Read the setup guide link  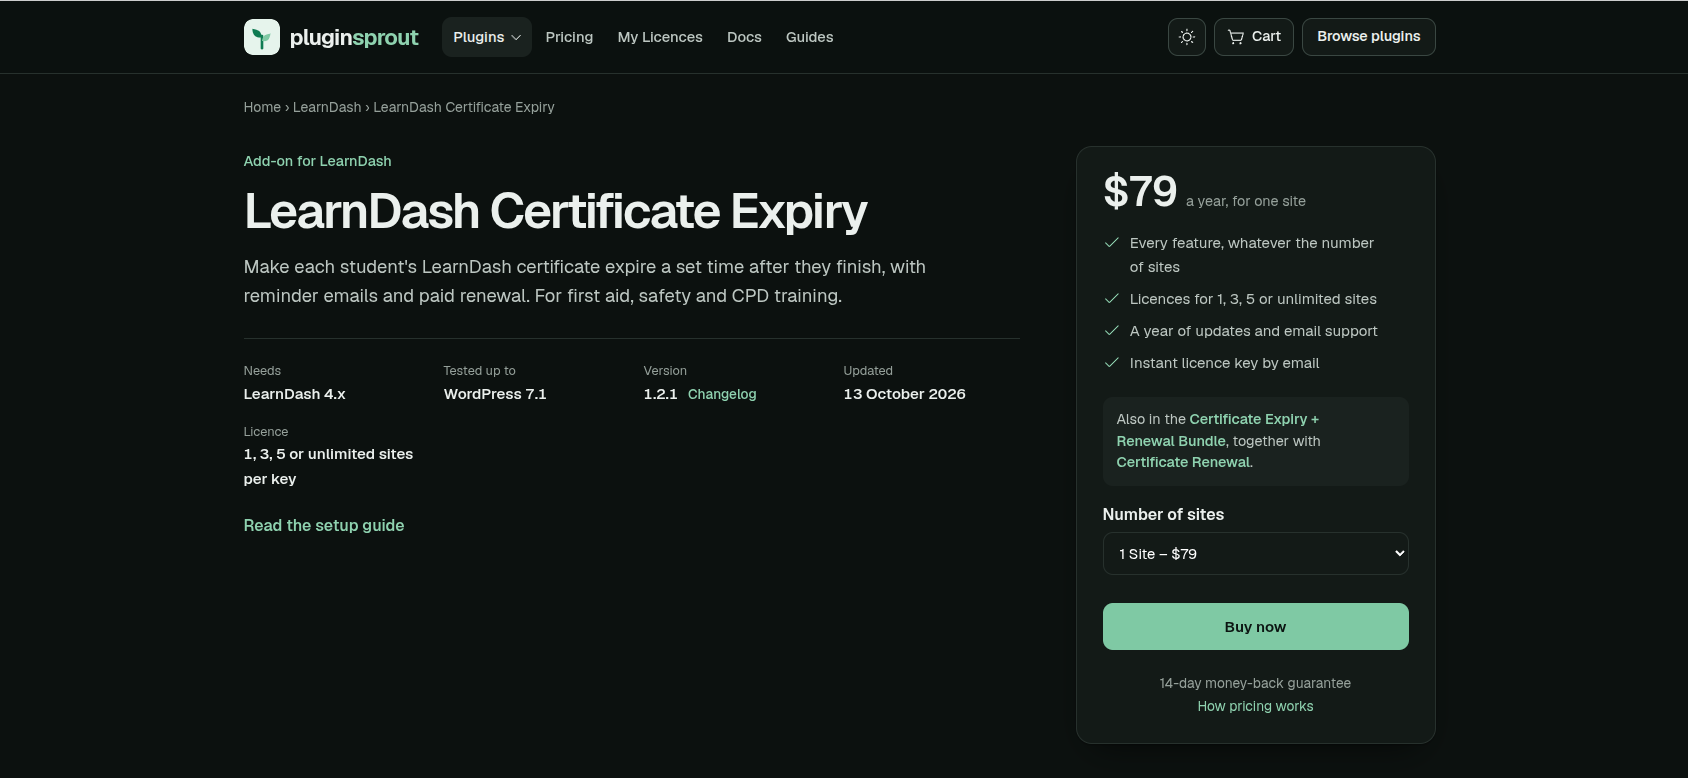point(324,525)
